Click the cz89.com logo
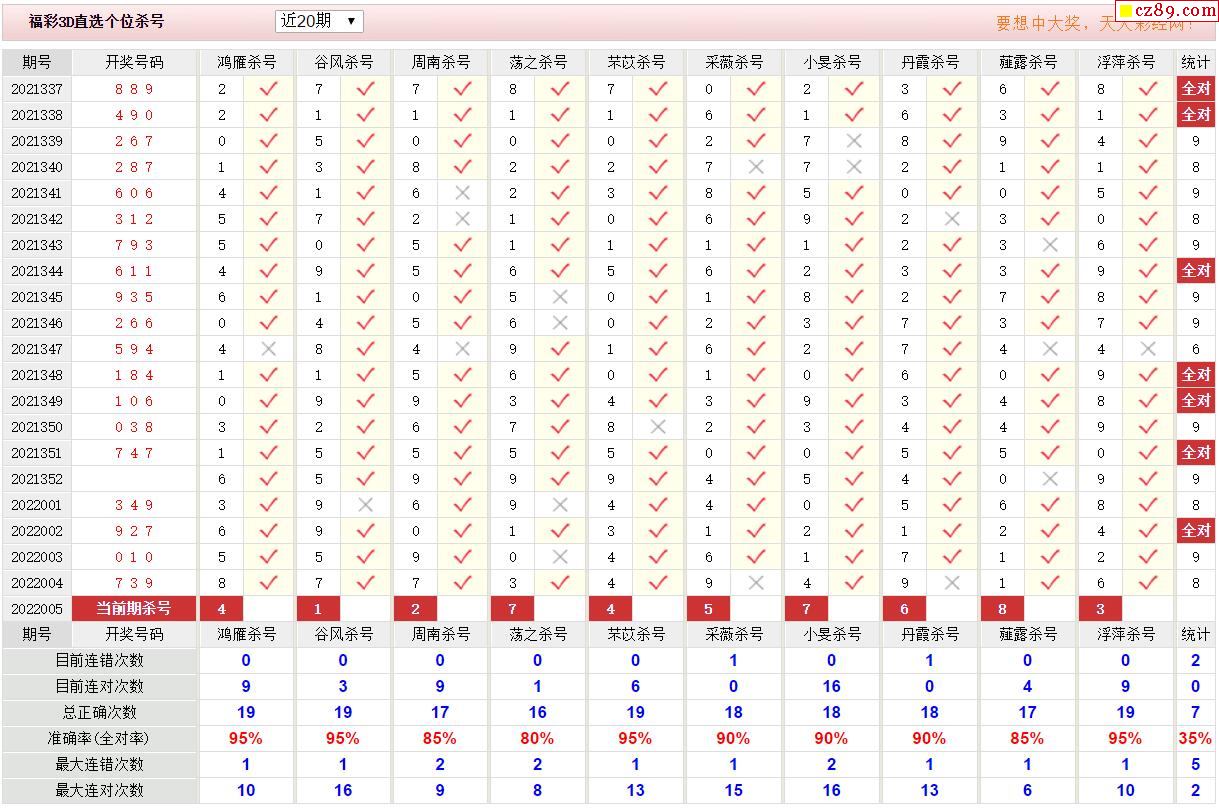This screenshot has width=1219, height=809. coord(1165,11)
